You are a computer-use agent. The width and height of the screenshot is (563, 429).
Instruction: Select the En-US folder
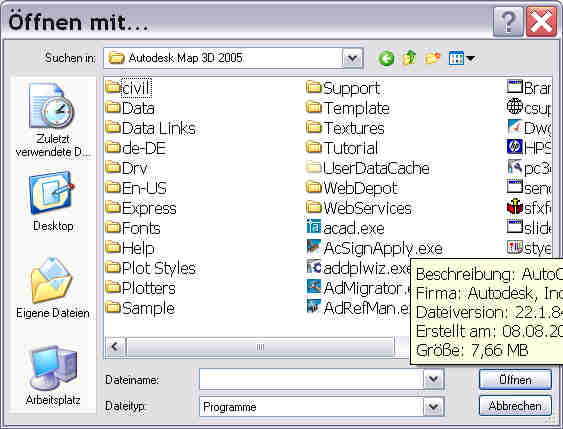(136, 188)
